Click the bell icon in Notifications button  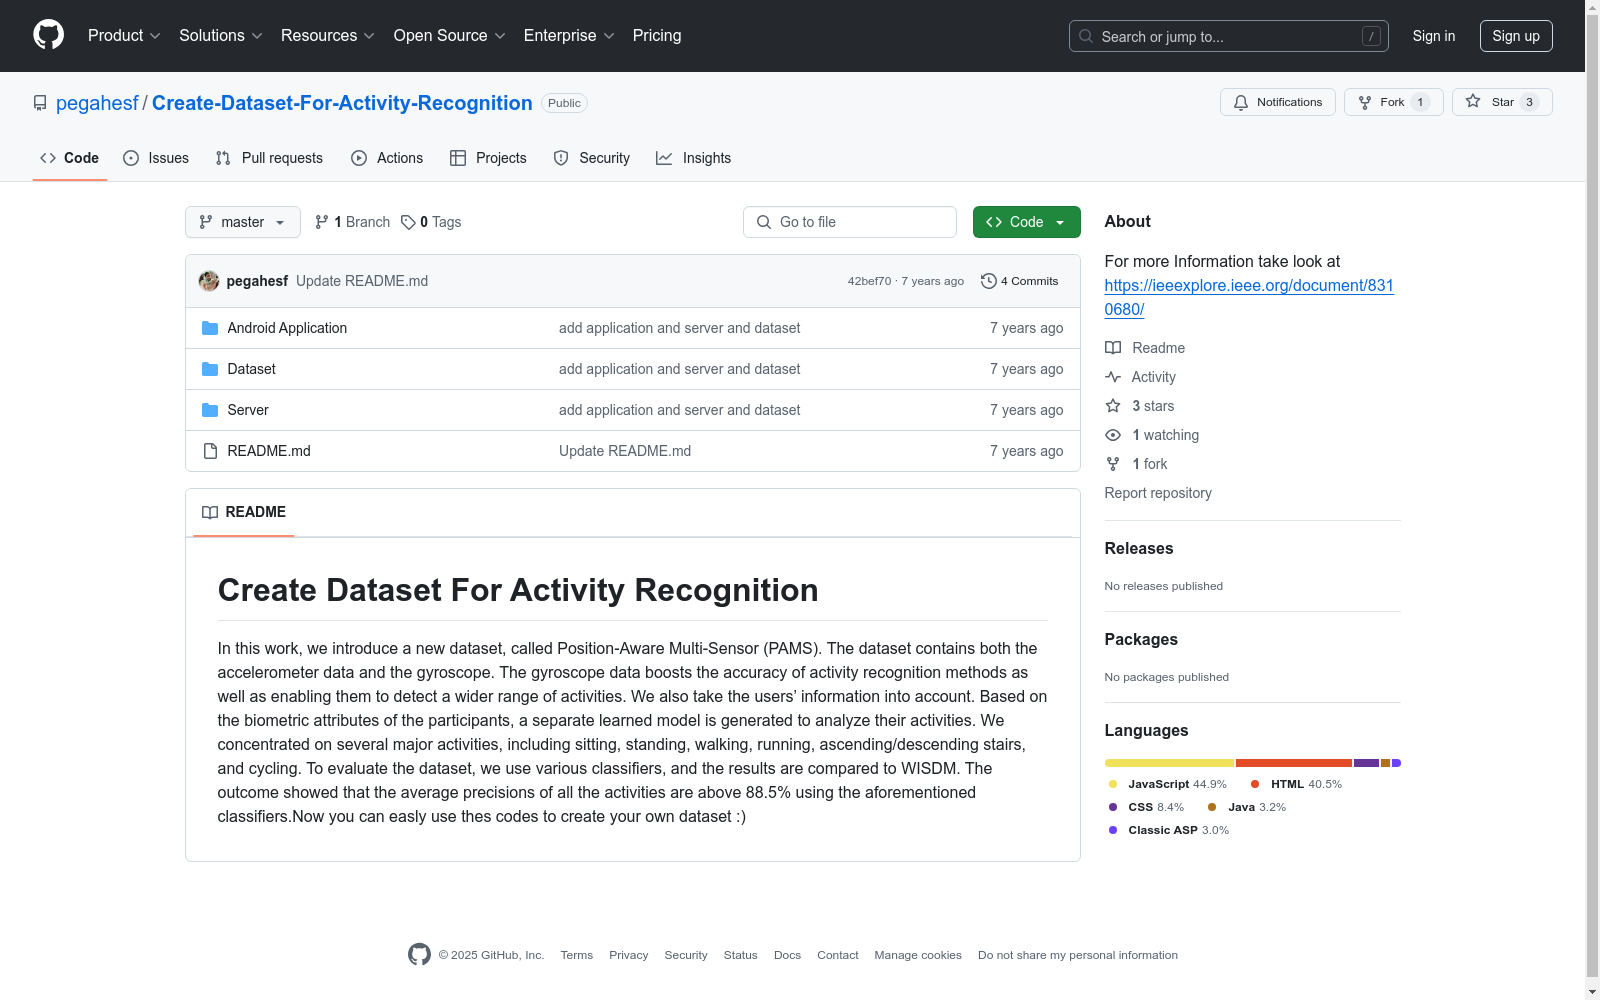coord(1241,102)
